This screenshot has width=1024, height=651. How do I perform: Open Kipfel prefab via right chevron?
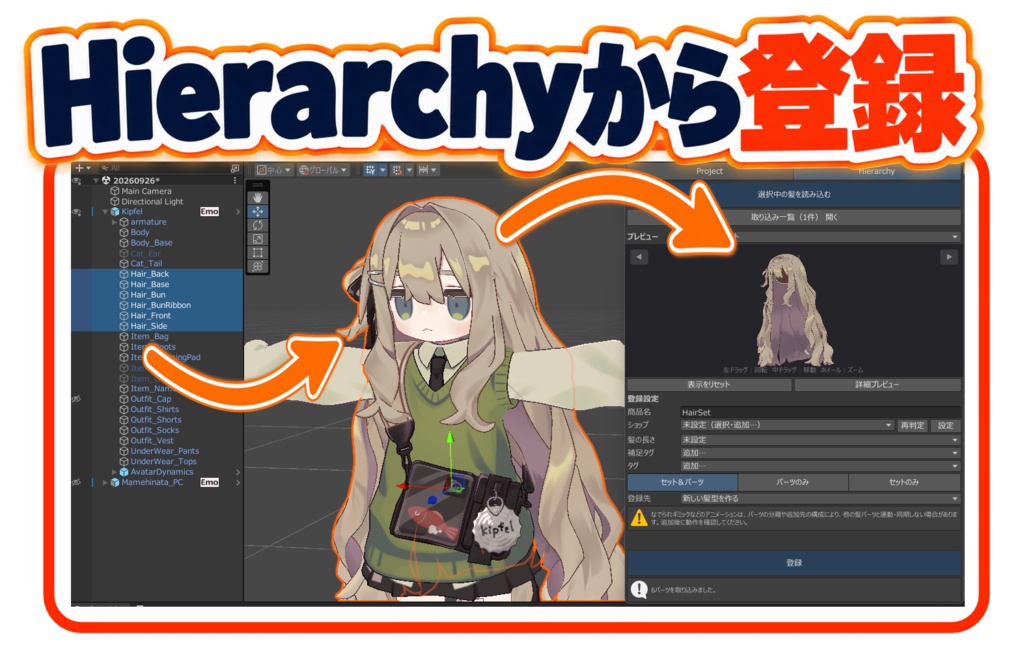click(238, 212)
